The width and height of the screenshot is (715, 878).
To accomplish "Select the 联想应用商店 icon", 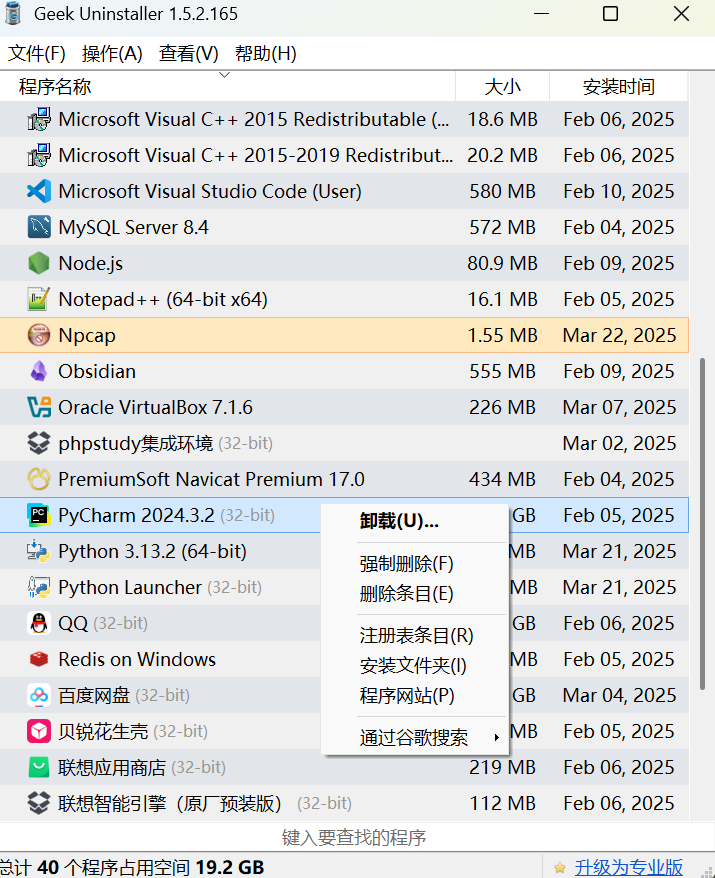I will pos(39,767).
